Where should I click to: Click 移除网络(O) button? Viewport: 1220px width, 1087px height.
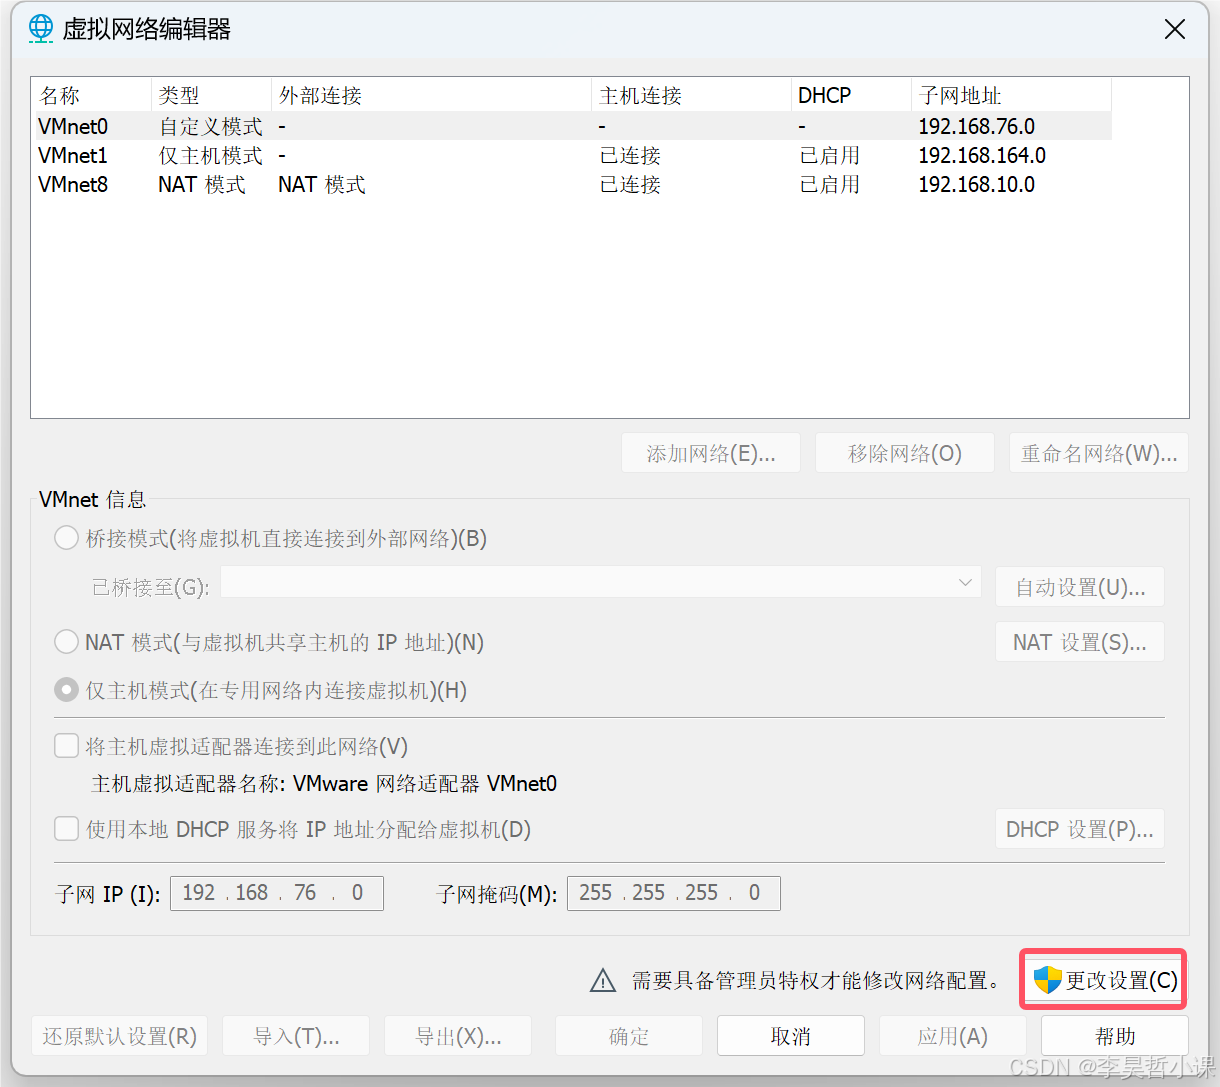click(x=904, y=452)
